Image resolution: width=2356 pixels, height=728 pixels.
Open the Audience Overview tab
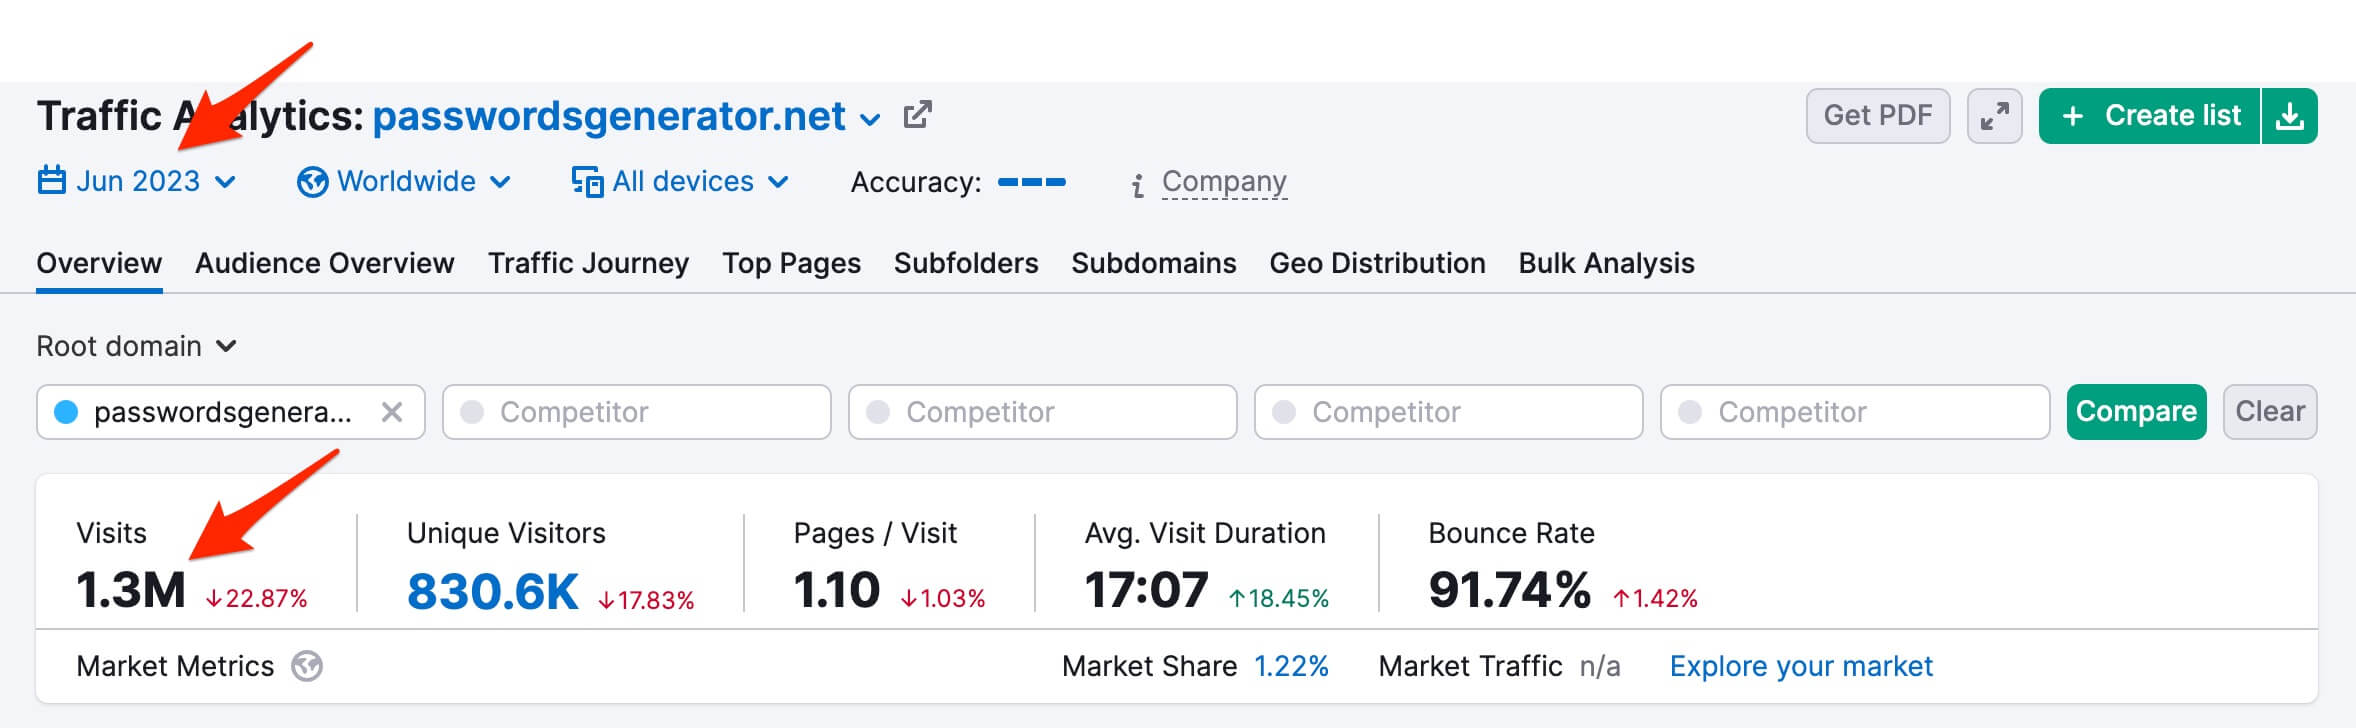(325, 263)
